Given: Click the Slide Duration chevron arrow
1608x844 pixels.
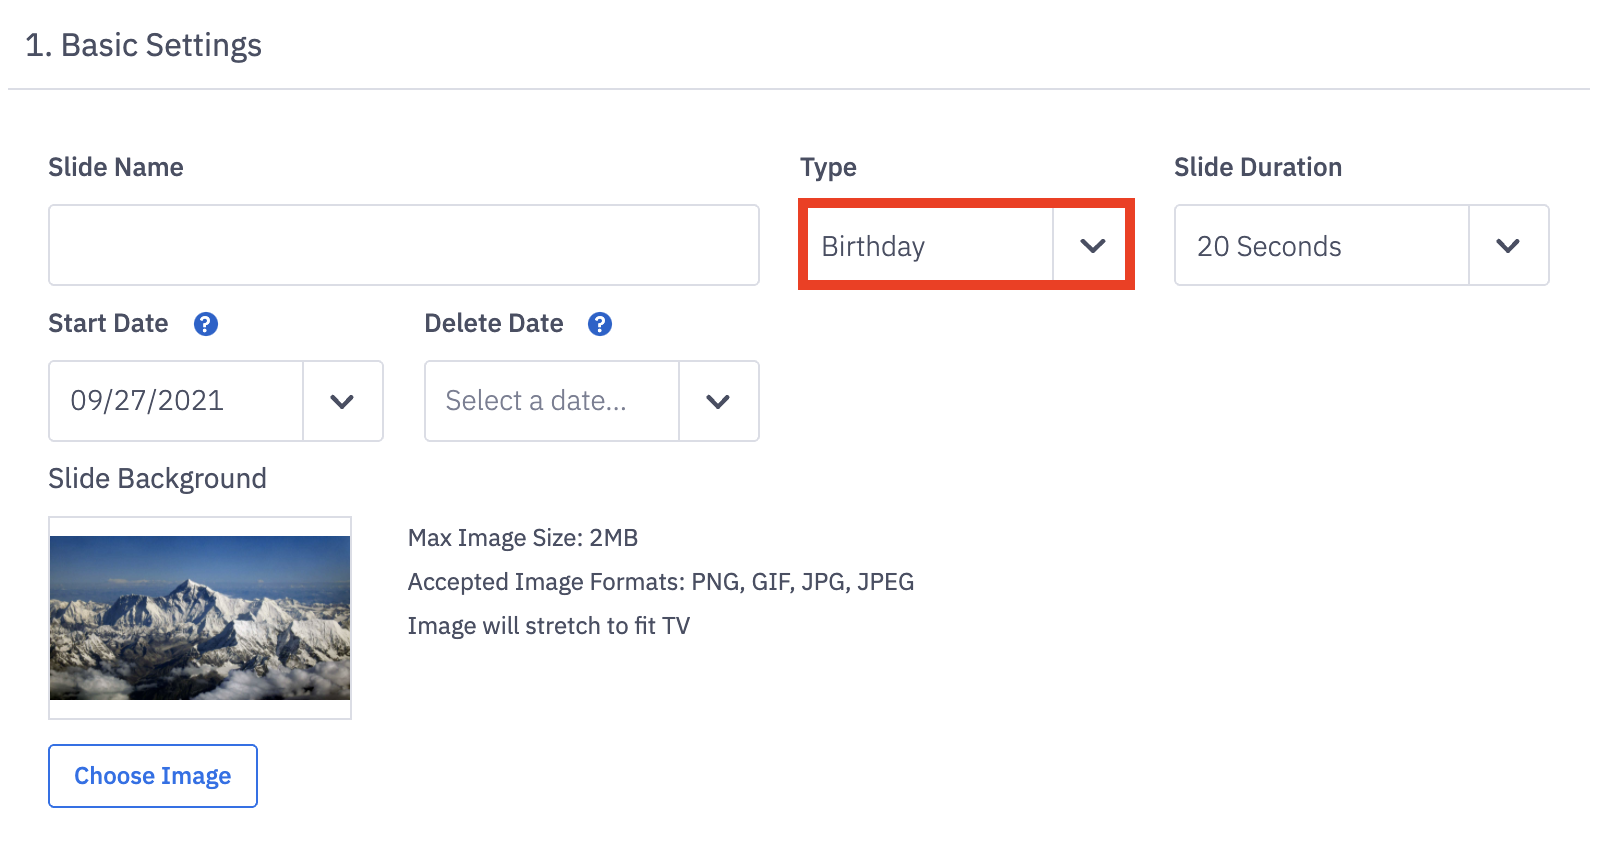Looking at the screenshot, I should click(x=1508, y=246).
